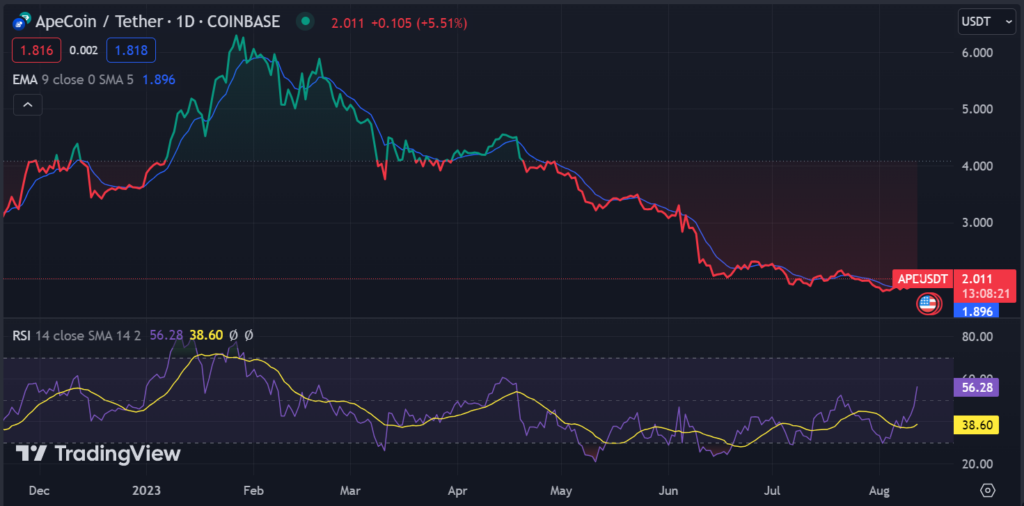Image resolution: width=1024 pixels, height=506 pixels.
Task: Click the green market status indicator
Action: pyautogui.click(x=305, y=22)
